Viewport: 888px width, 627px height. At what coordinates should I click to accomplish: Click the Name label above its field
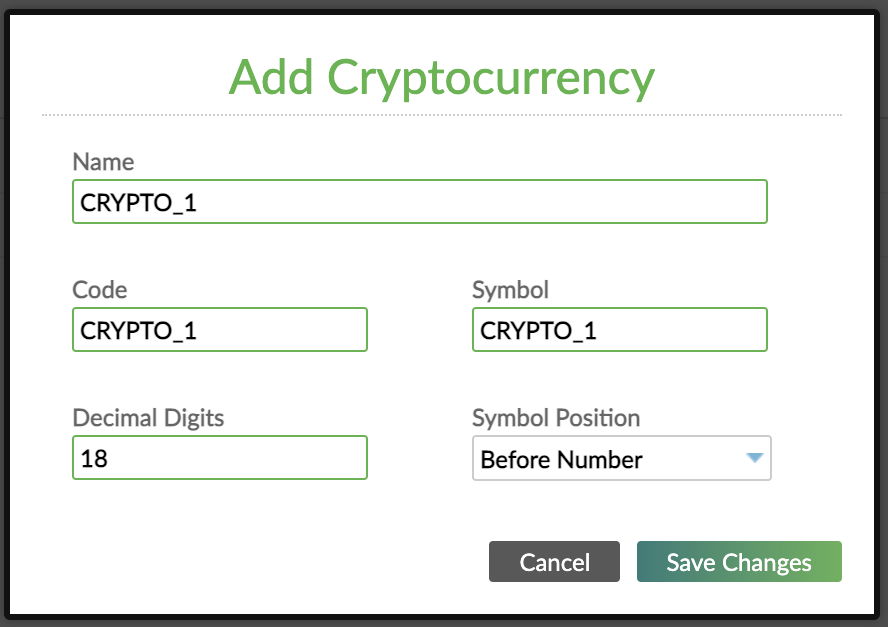[103, 161]
